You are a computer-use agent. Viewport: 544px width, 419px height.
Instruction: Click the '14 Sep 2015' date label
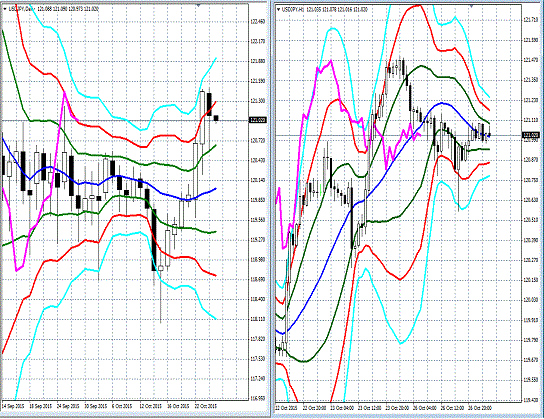point(12,406)
